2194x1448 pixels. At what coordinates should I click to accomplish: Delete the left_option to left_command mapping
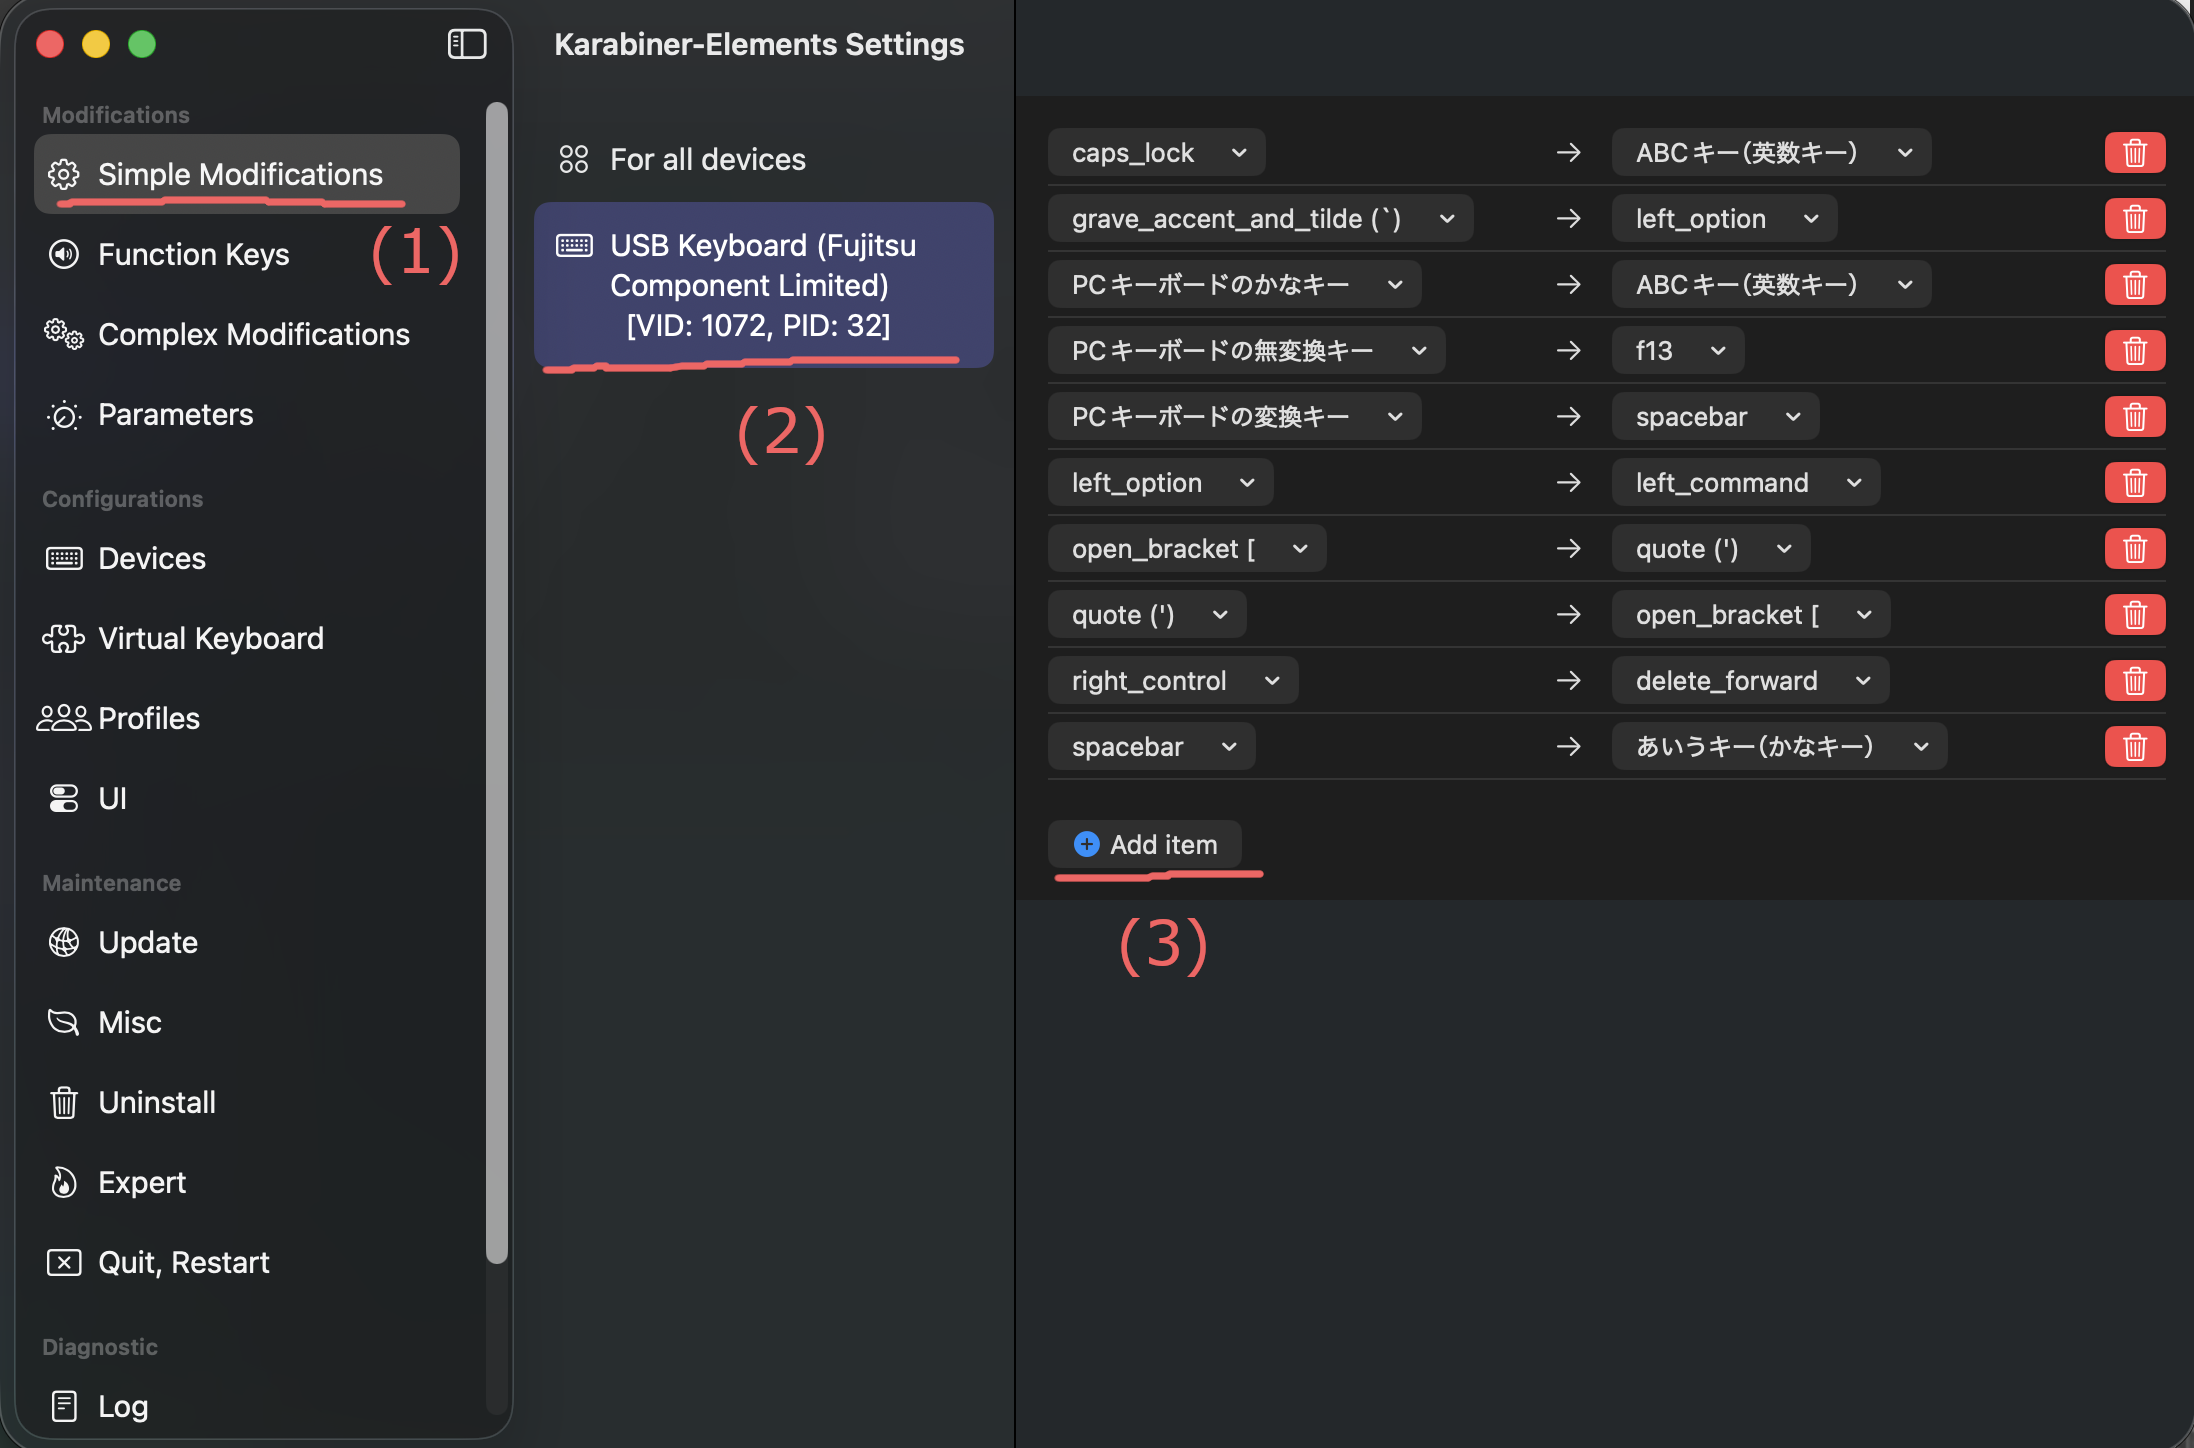(x=2135, y=483)
